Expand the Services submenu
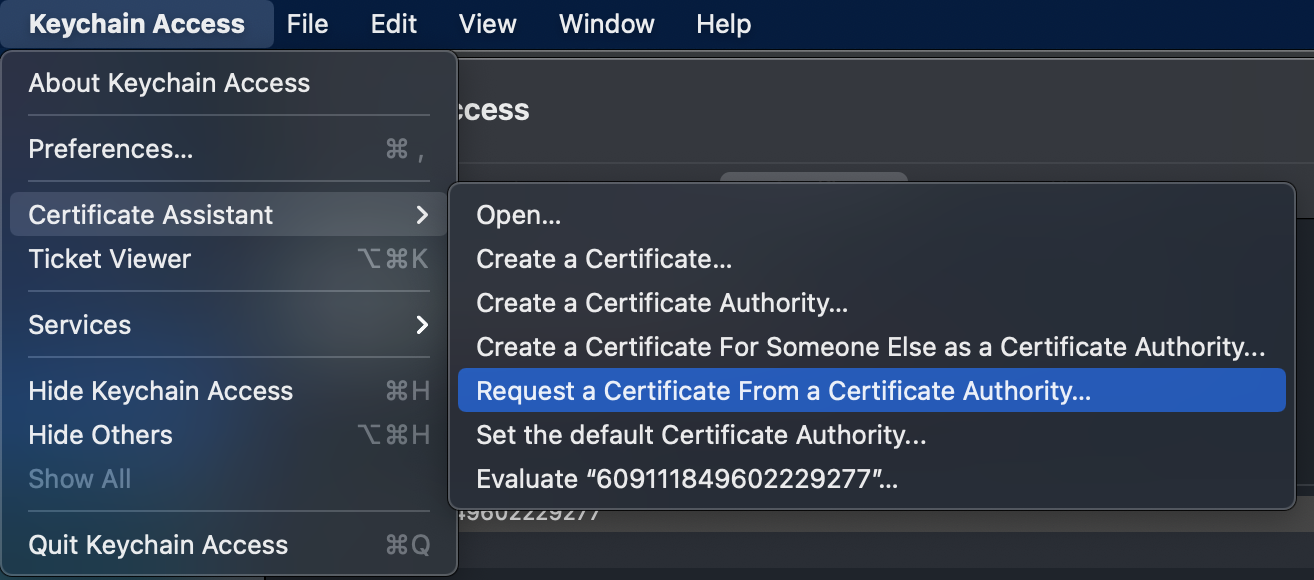This screenshot has width=1314, height=580. [80, 324]
